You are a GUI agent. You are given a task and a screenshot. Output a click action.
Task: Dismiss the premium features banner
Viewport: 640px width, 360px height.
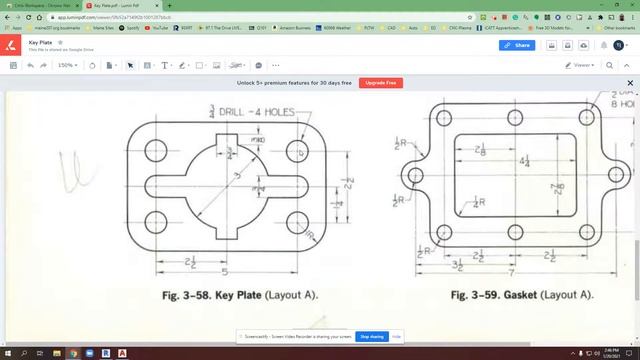(x=630, y=83)
